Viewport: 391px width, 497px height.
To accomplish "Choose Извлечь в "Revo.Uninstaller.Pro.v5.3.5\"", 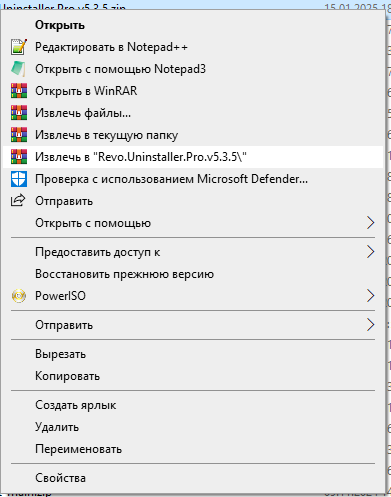I will click(193, 157).
